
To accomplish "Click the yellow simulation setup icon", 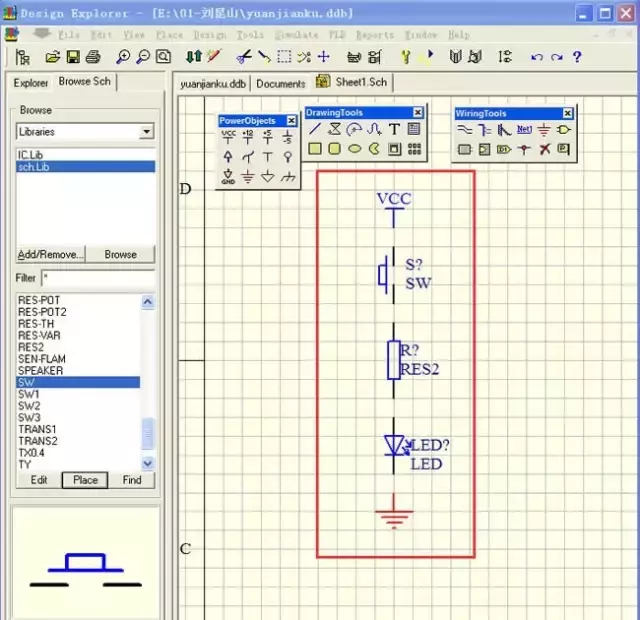I will 405,57.
